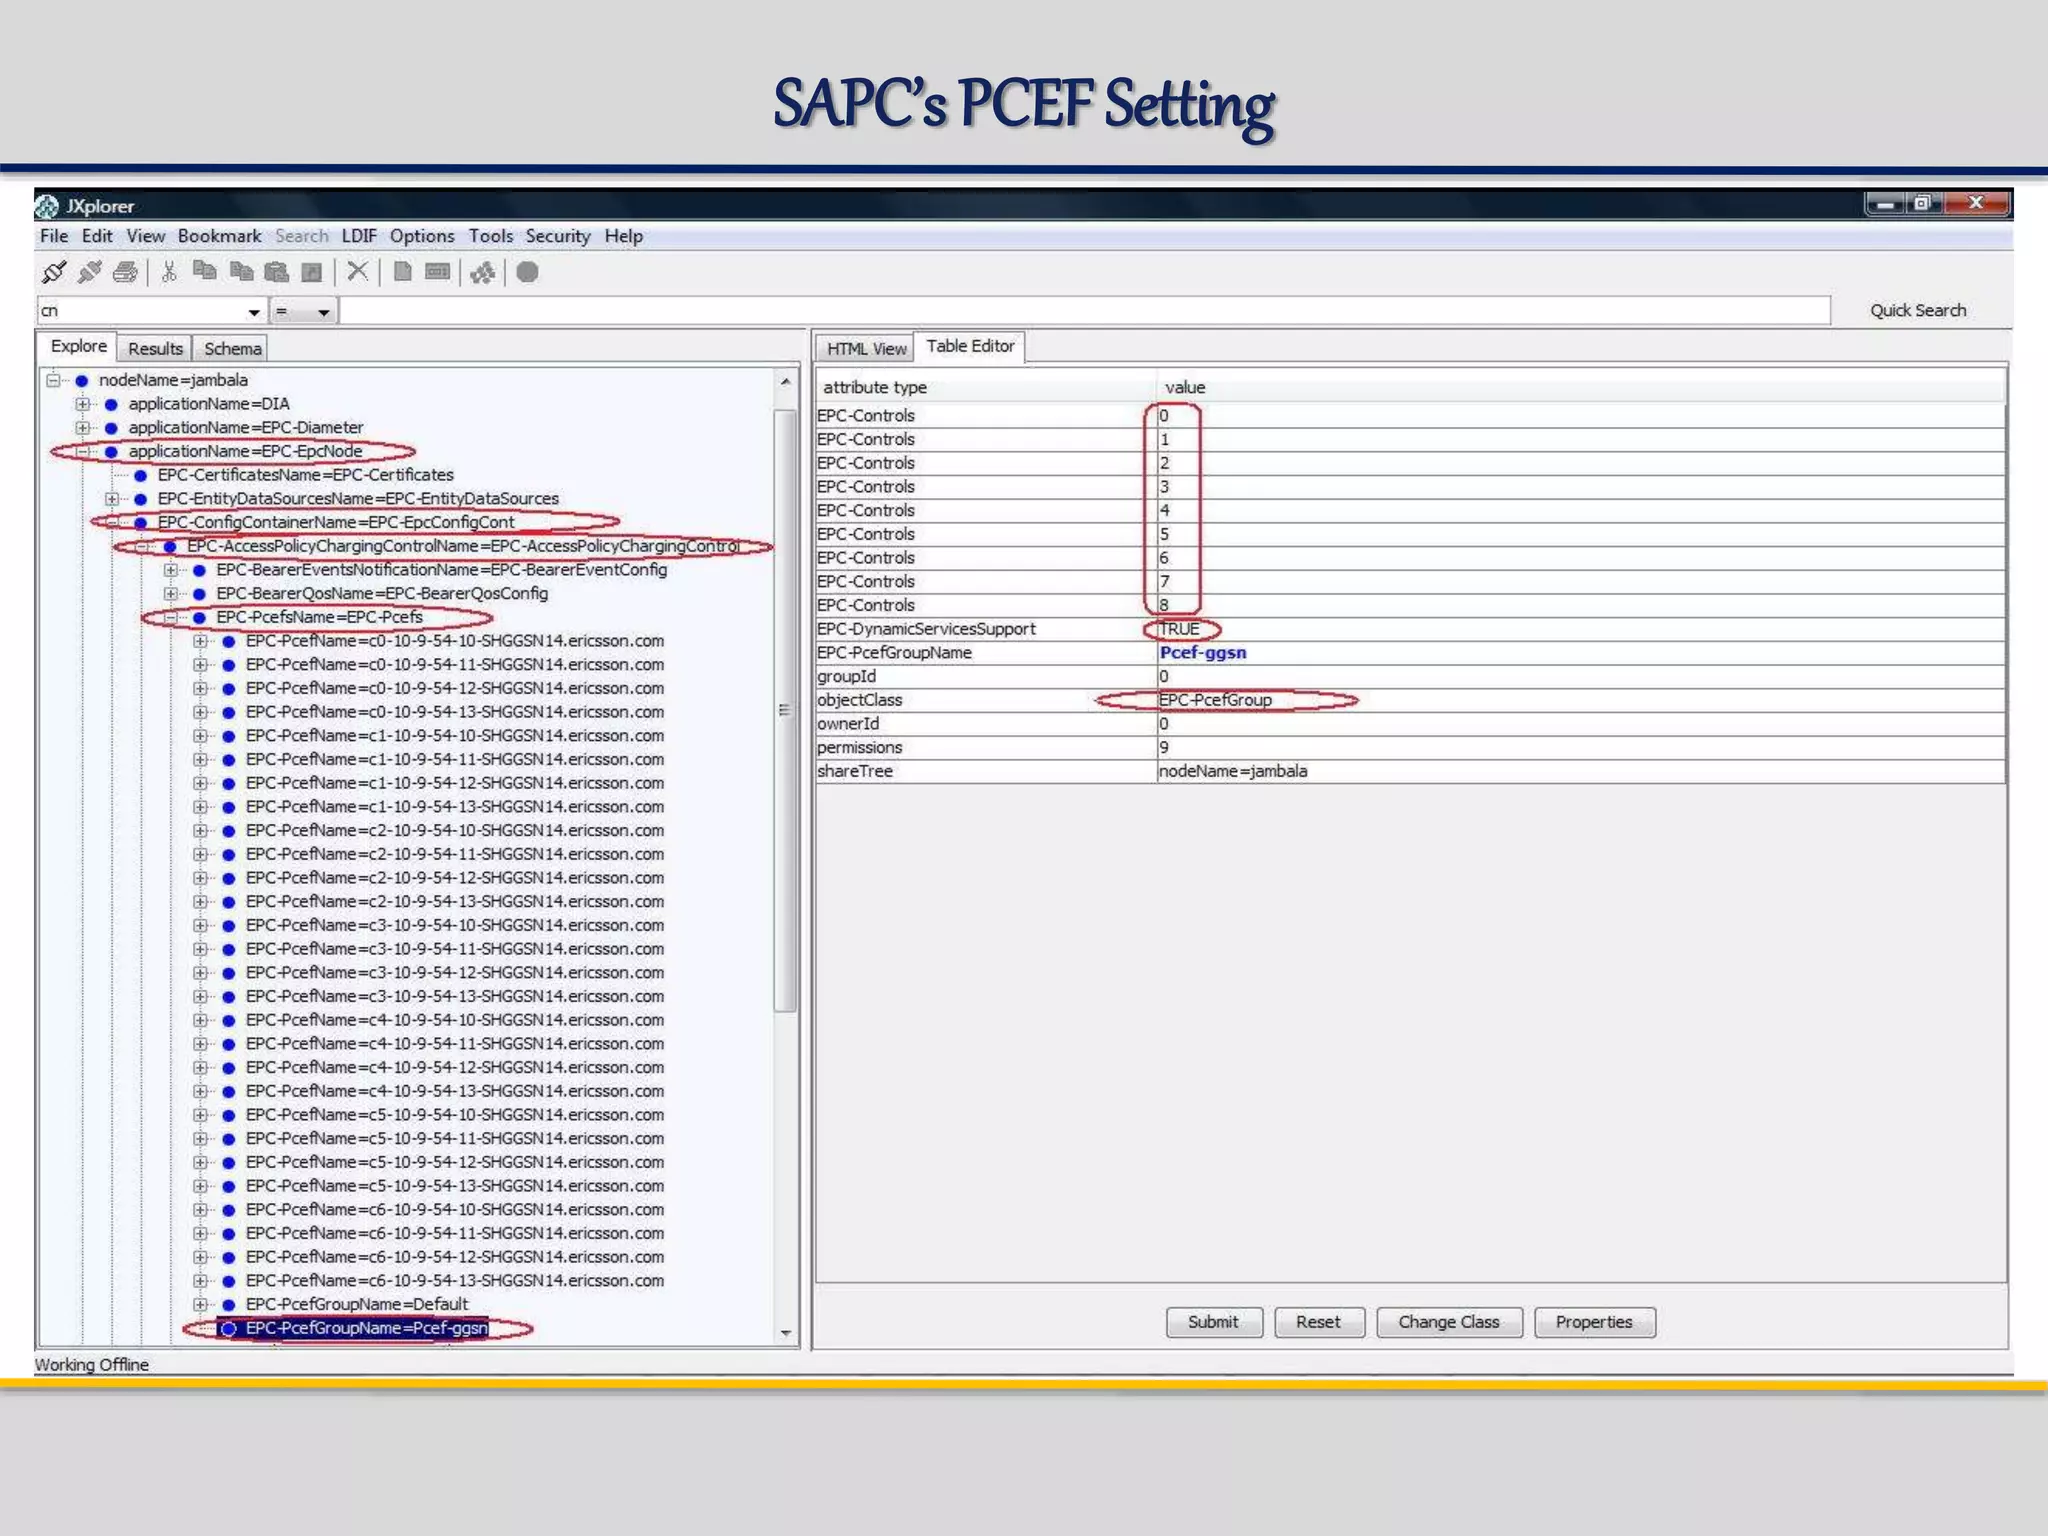
Task: Click the Connect plug toolbar icon
Action: pos(54,272)
